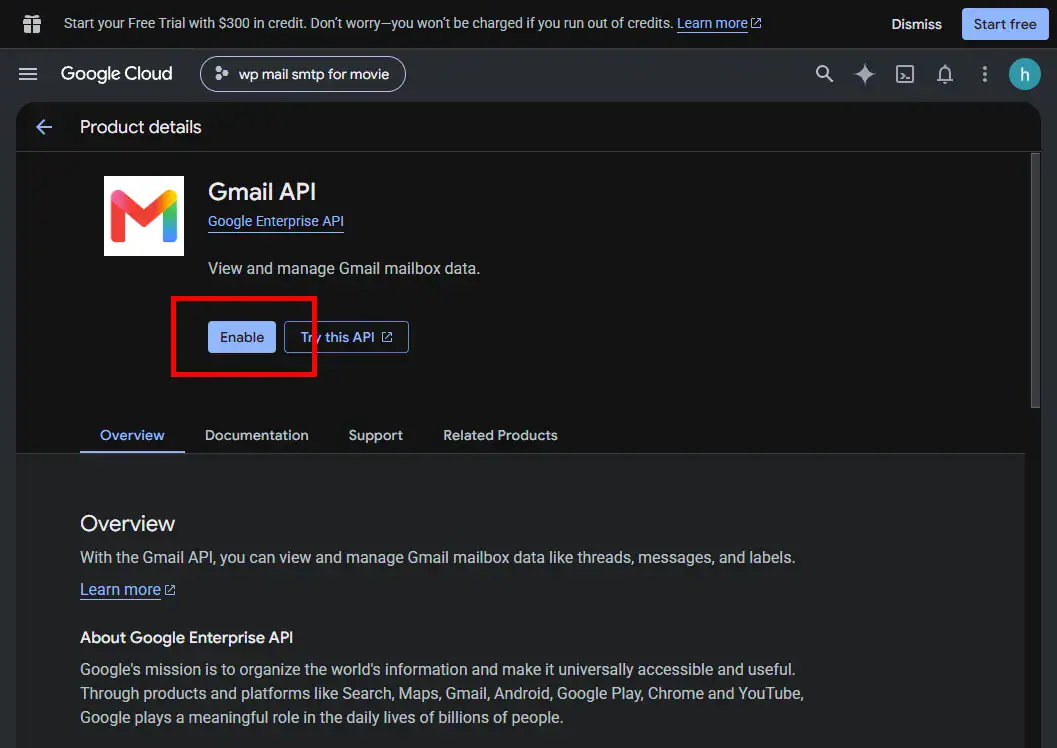Open the three-dot more options menu

click(984, 74)
